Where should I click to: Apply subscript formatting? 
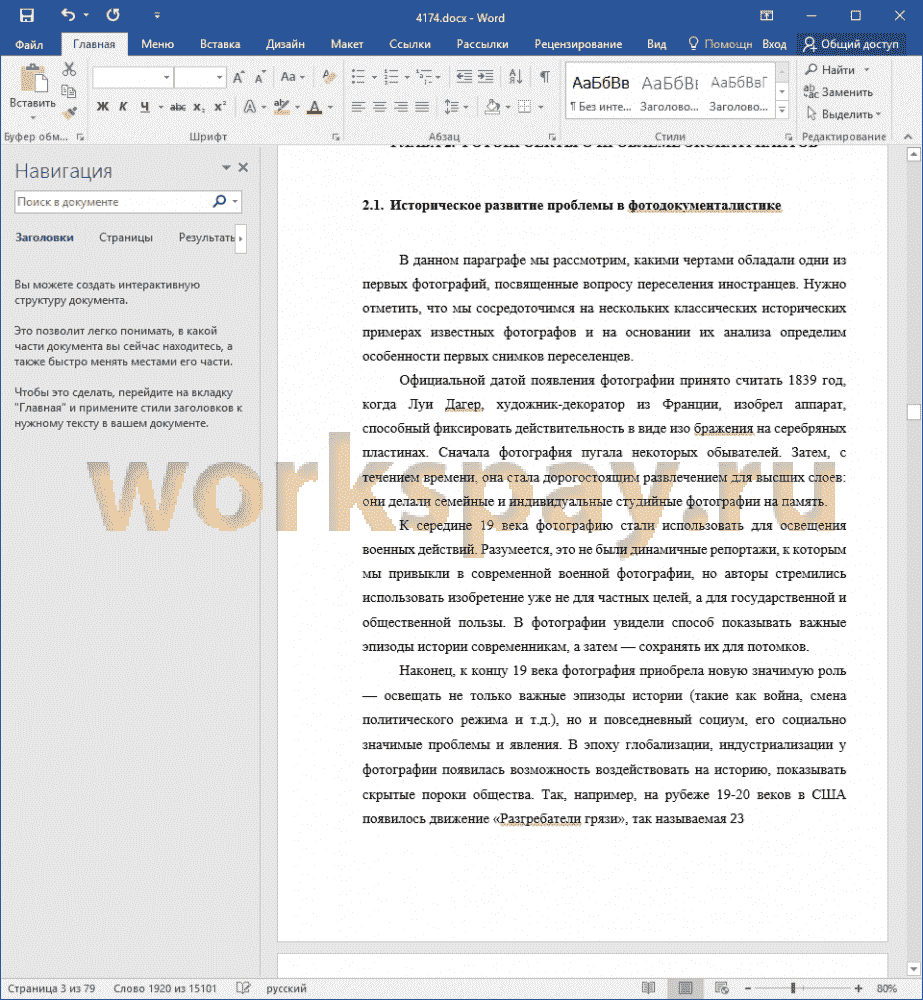200,107
